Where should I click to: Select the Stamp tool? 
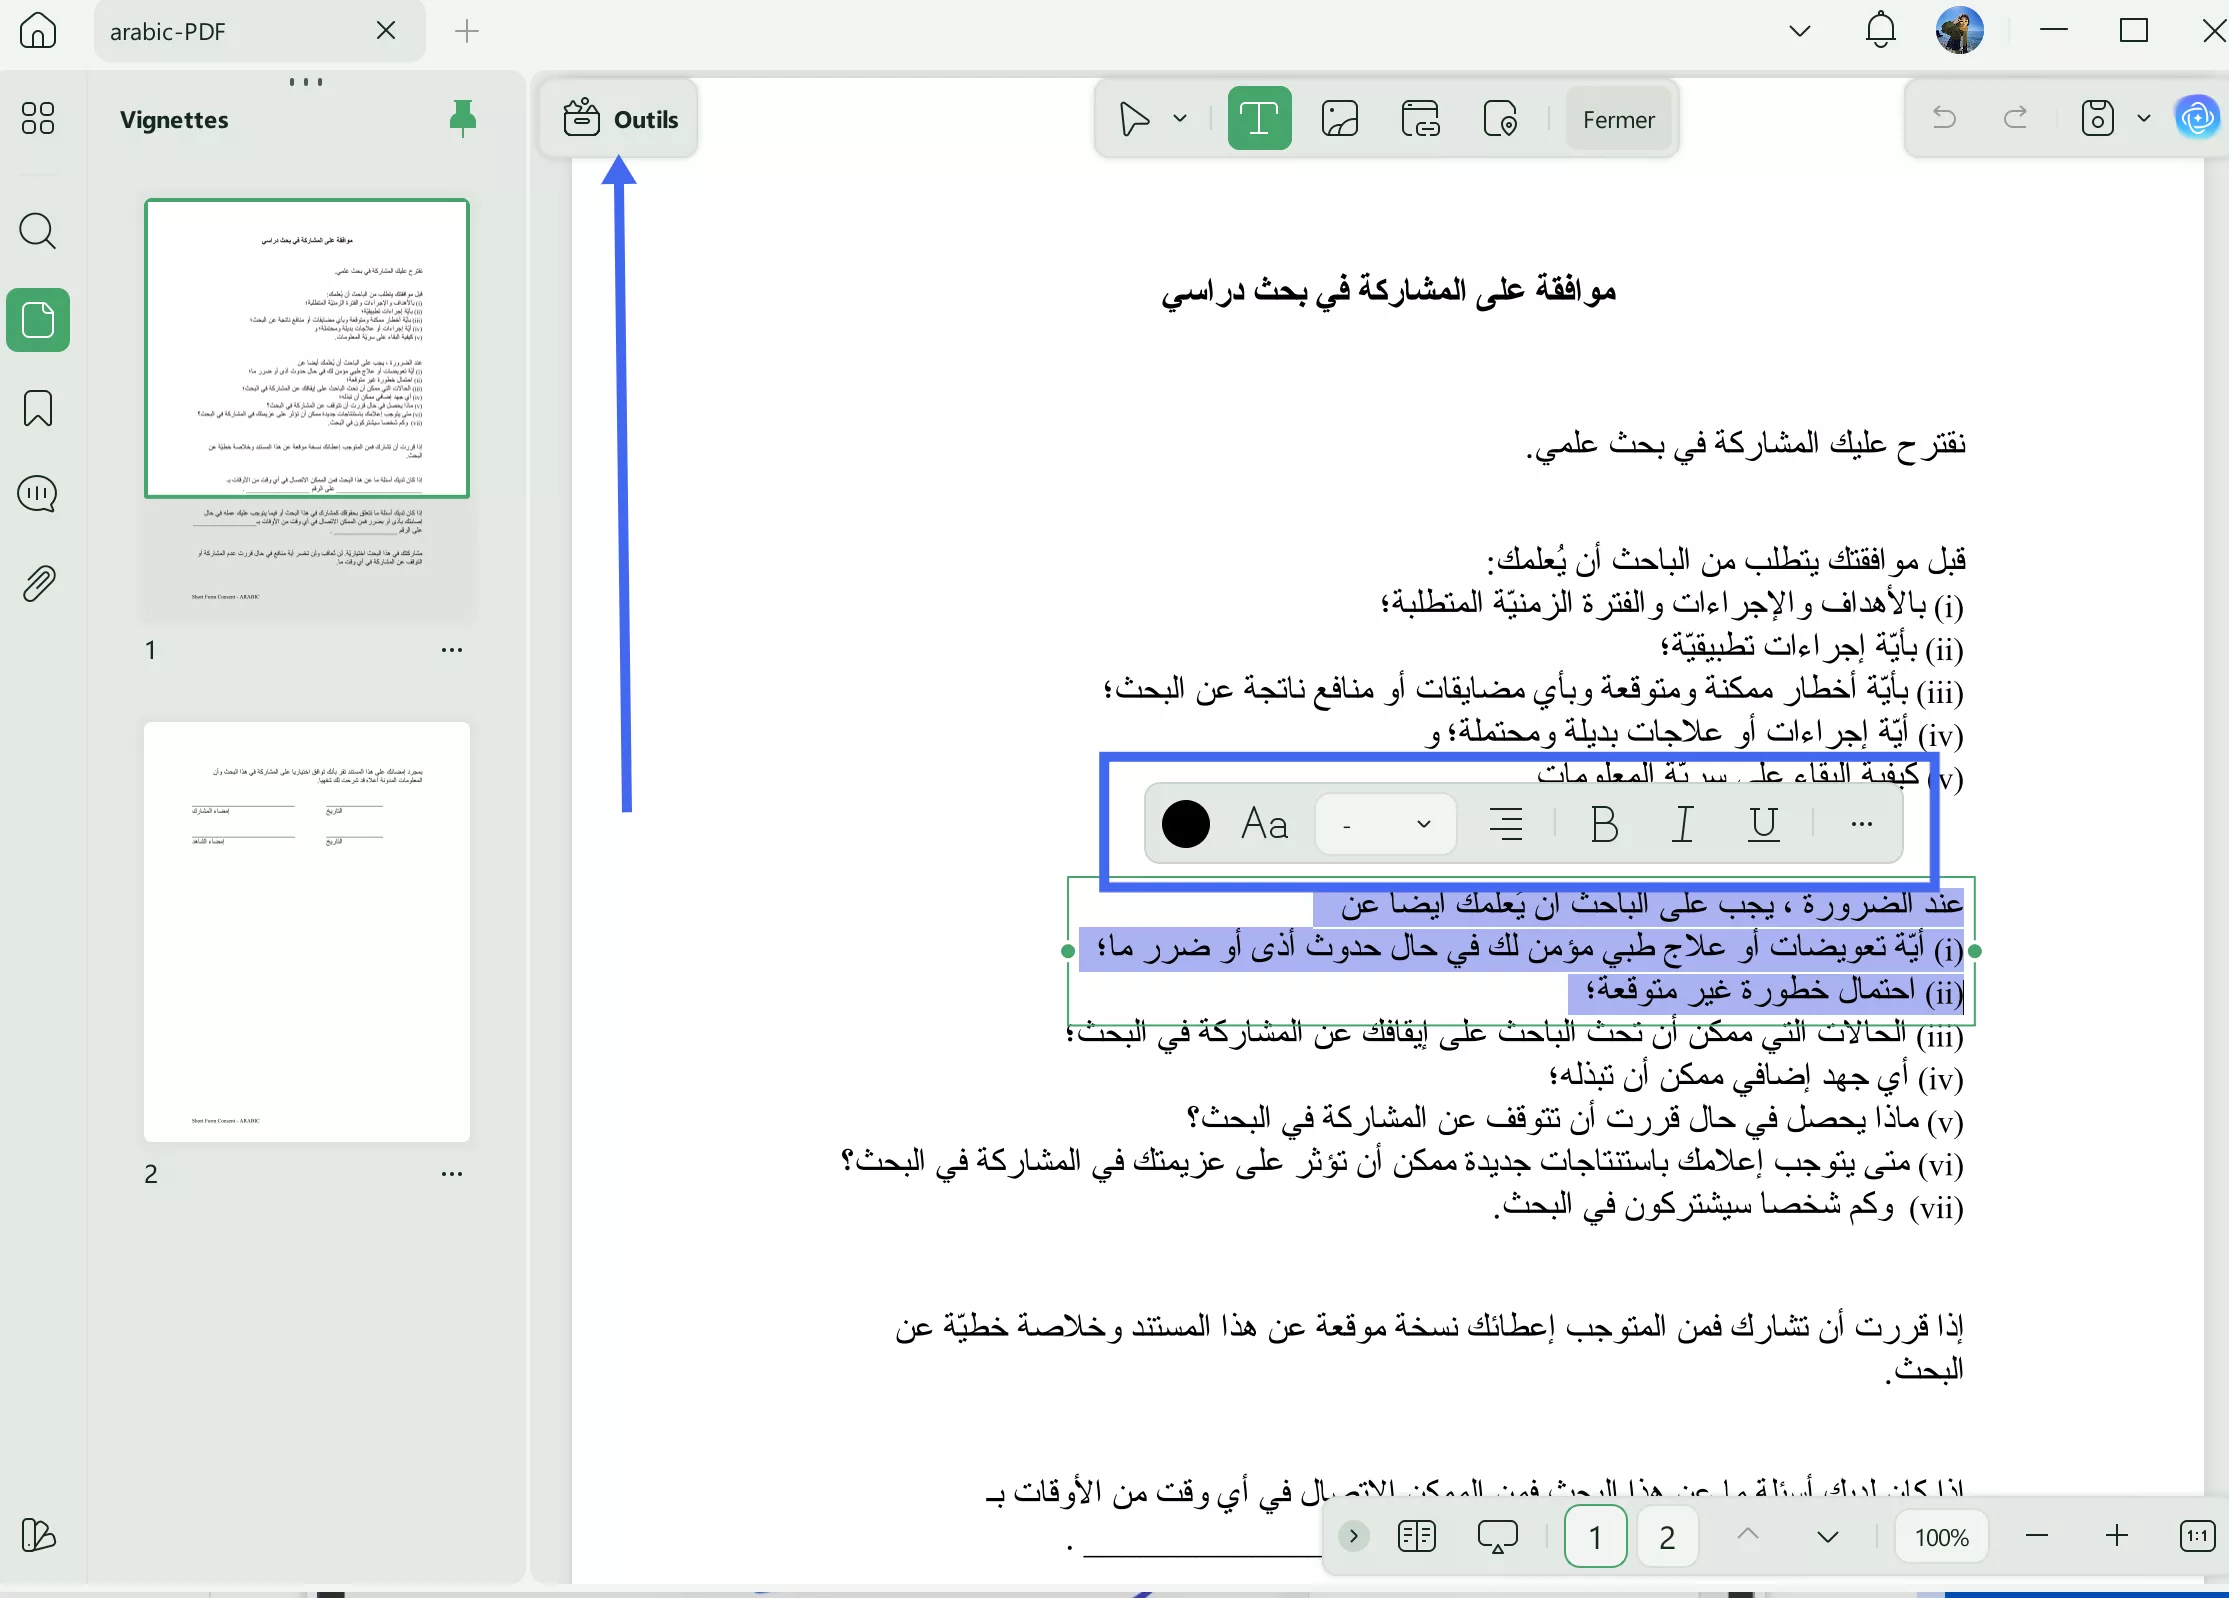pos(1501,118)
